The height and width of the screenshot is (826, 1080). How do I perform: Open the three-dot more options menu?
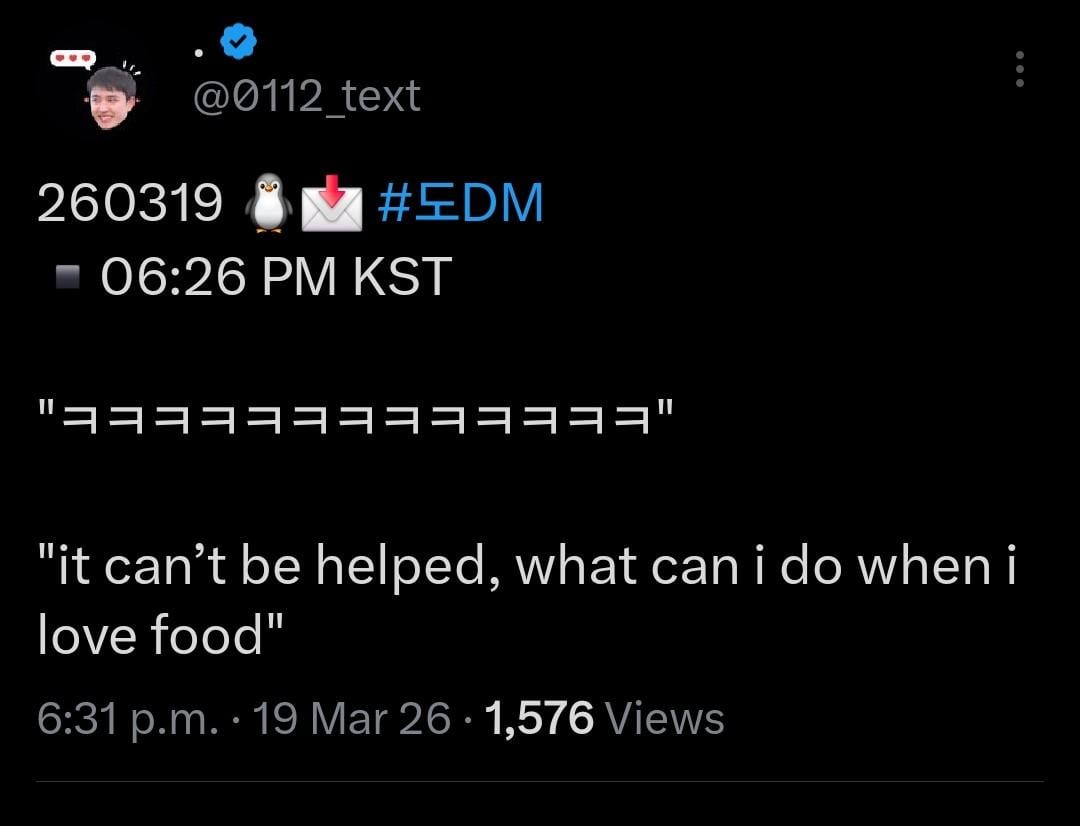coord(1019,69)
